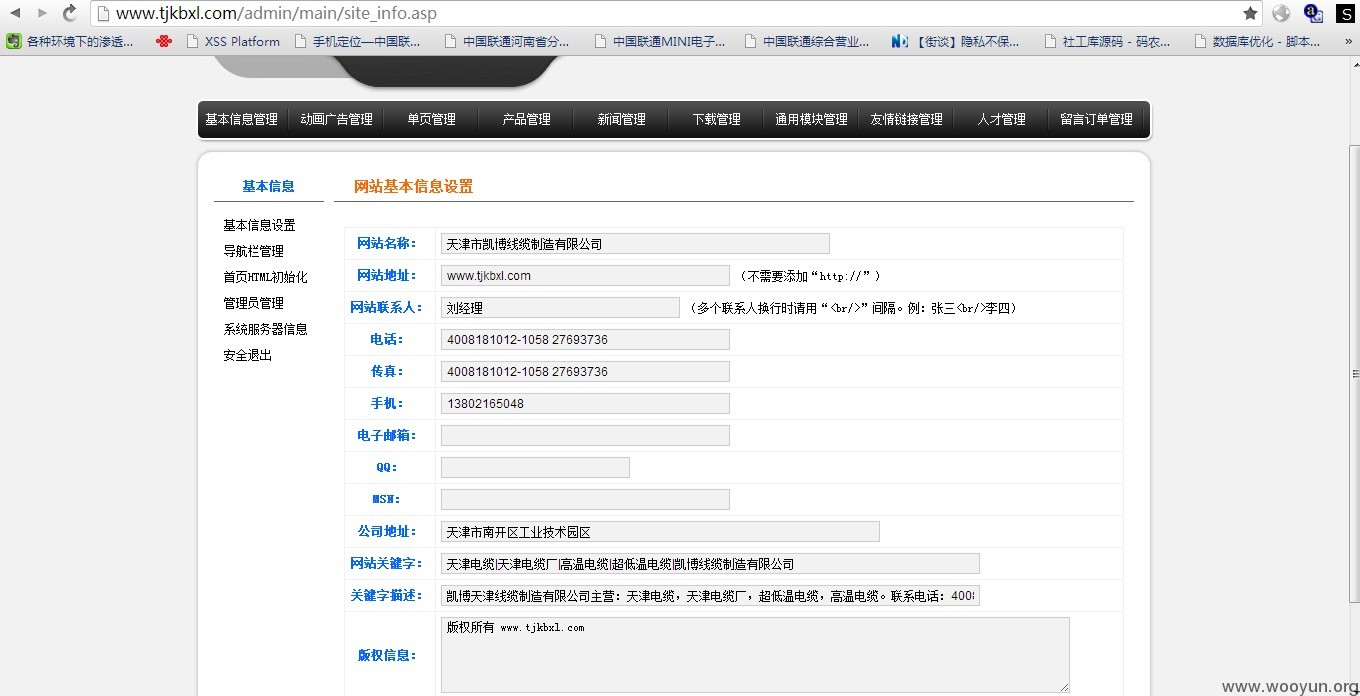Click the 电话 input field
This screenshot has width=1360, height=696.
pos(585,340)
